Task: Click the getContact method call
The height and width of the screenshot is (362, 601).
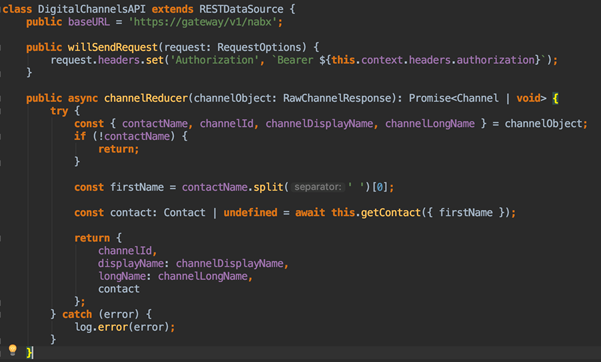Action: coord(391,212)
